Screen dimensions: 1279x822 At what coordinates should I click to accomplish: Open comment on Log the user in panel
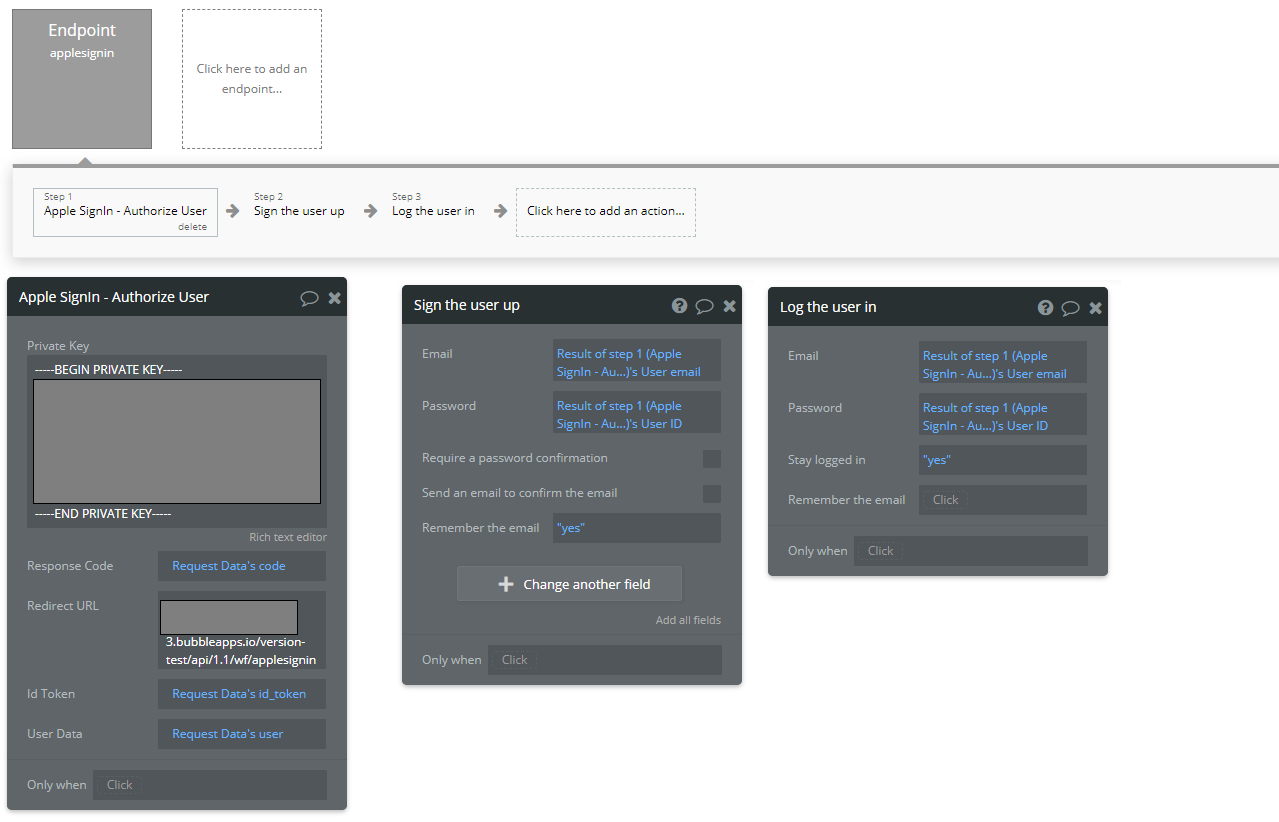(x=1070, y=308)
